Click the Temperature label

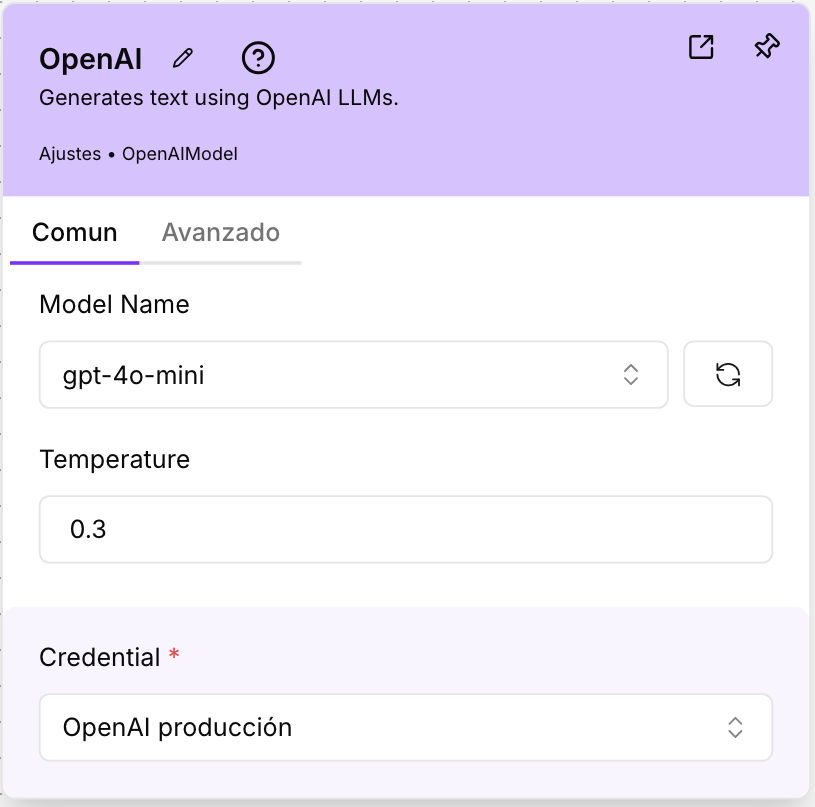(x=115, y=459)
